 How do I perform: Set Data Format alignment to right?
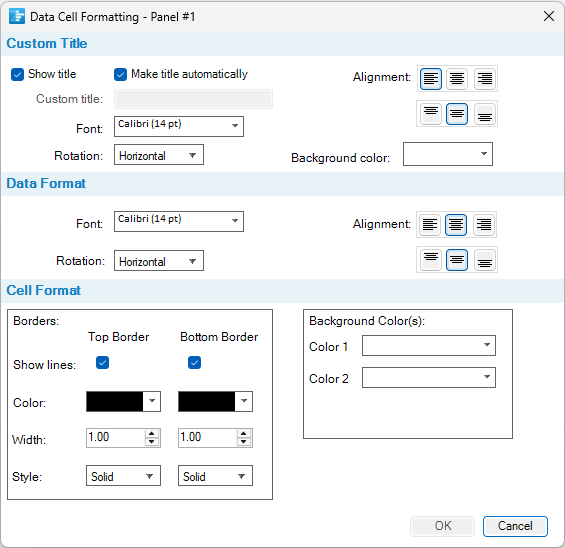tap(484, 225)
